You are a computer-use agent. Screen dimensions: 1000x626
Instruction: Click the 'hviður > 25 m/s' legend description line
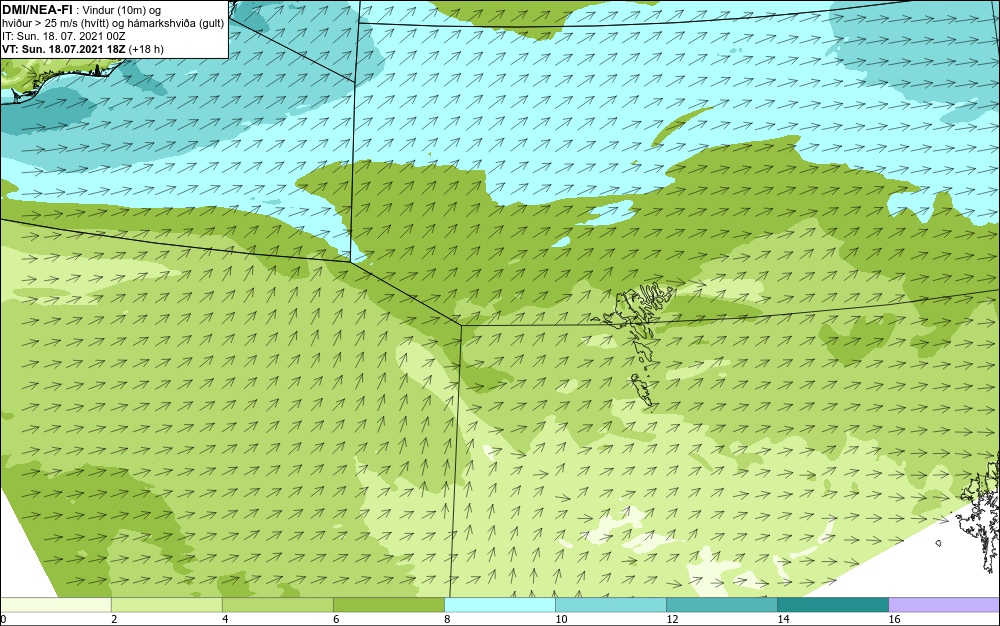click(x=113, y=24)
